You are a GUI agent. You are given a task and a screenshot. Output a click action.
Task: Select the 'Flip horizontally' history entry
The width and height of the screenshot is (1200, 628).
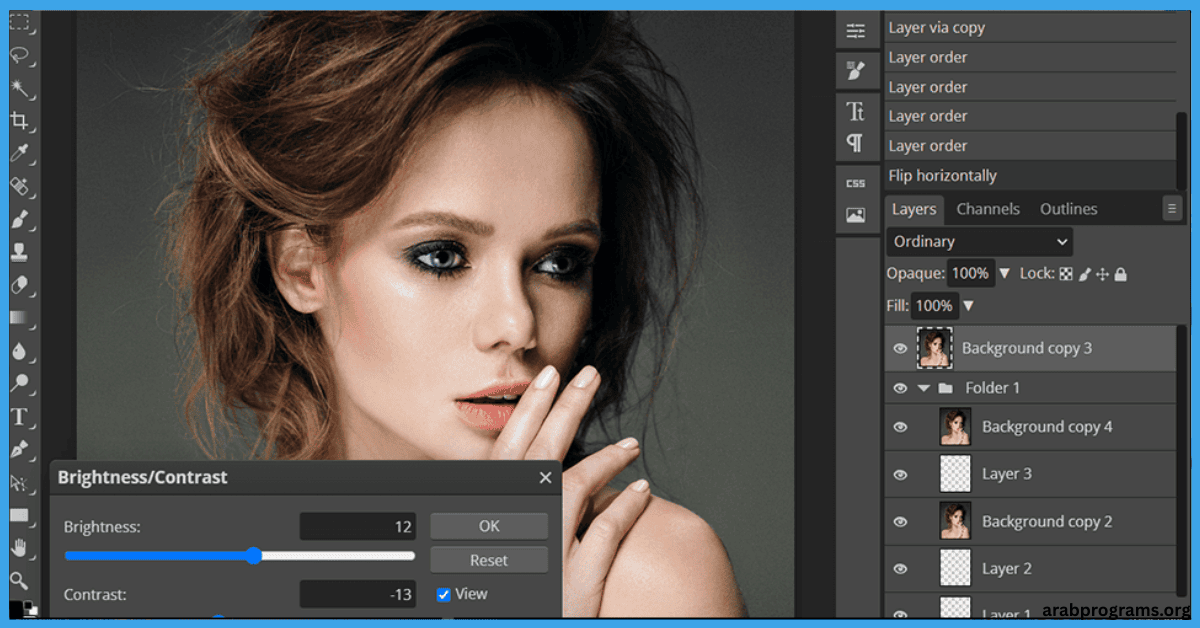[x=1030, y=175]
